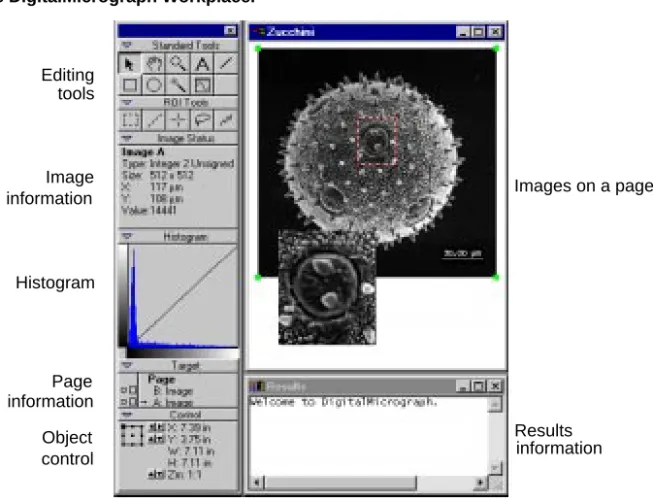Viewport: 653px width, 502px height.
Task: Click the grayscale gradient bar below histogram
Action: point(182,354)
